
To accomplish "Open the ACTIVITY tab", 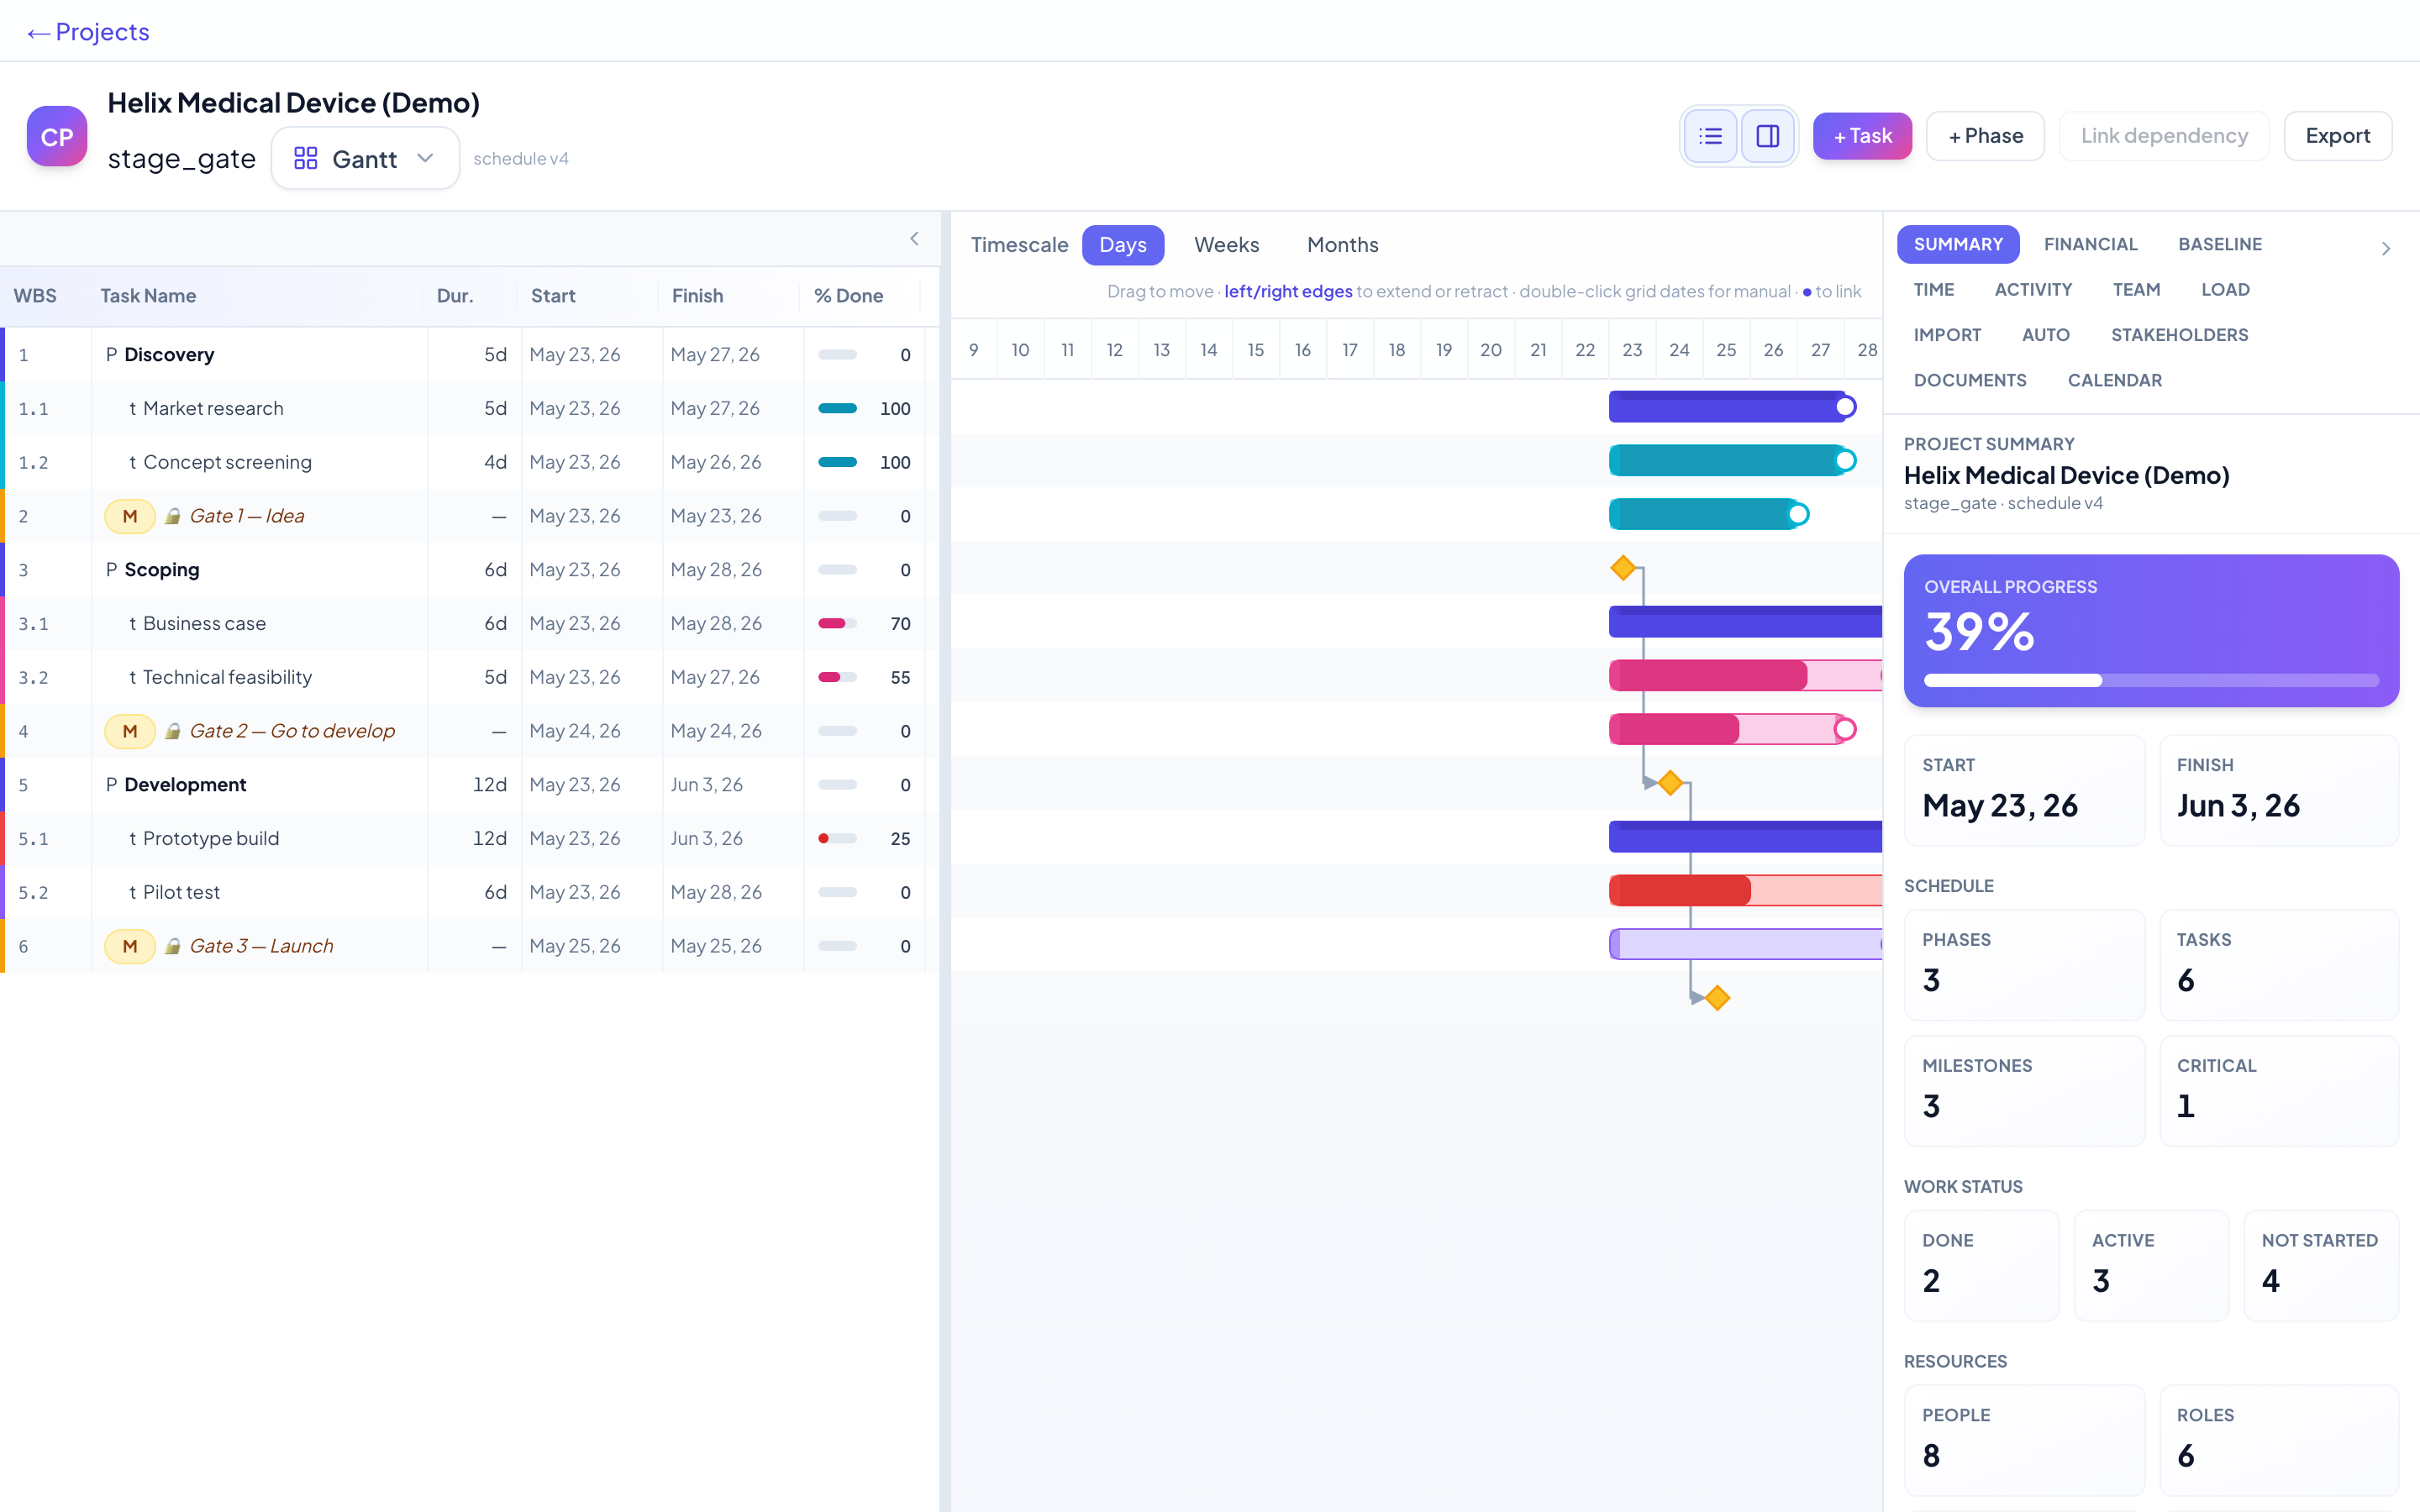I will [2032, 289].
